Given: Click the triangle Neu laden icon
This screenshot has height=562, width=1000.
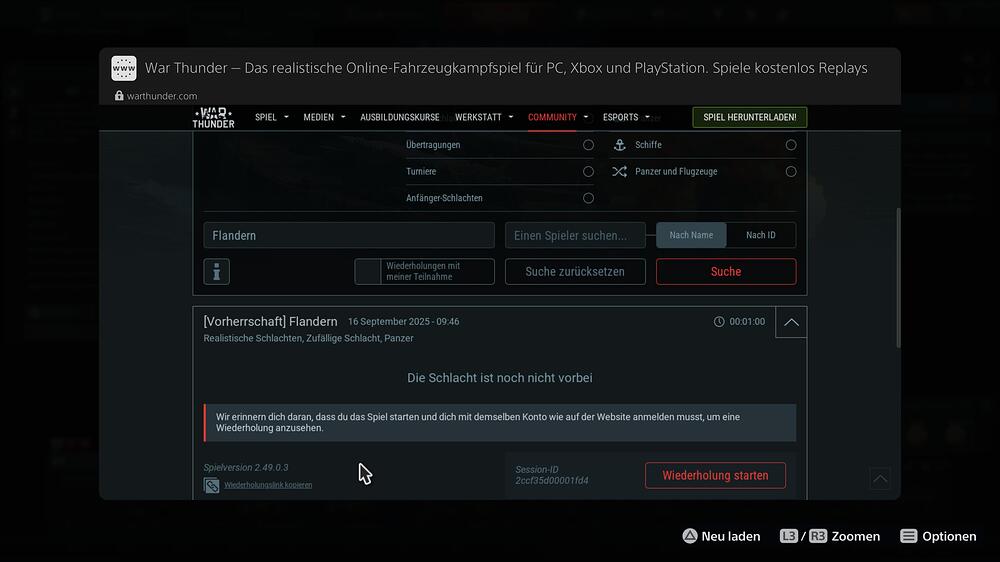Looking at the screenshot, I should [x=690, y=536].
